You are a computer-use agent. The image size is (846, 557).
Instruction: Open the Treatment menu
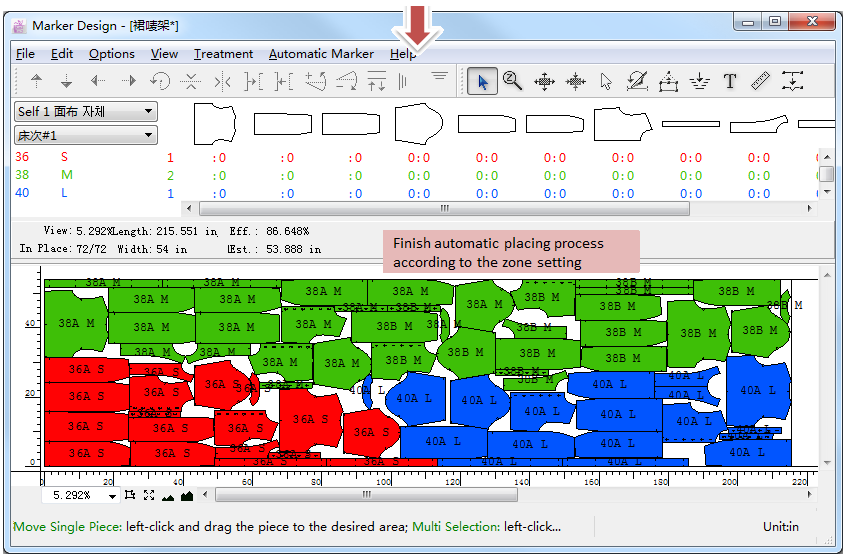[223, 54]
